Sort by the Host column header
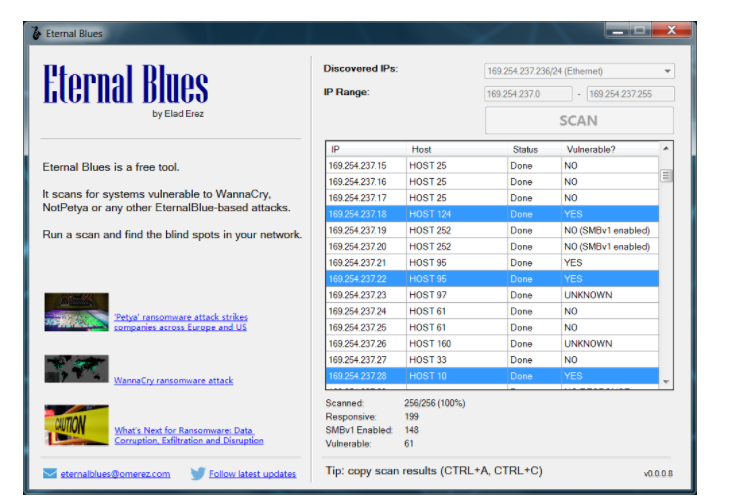 tap(457, 149)
